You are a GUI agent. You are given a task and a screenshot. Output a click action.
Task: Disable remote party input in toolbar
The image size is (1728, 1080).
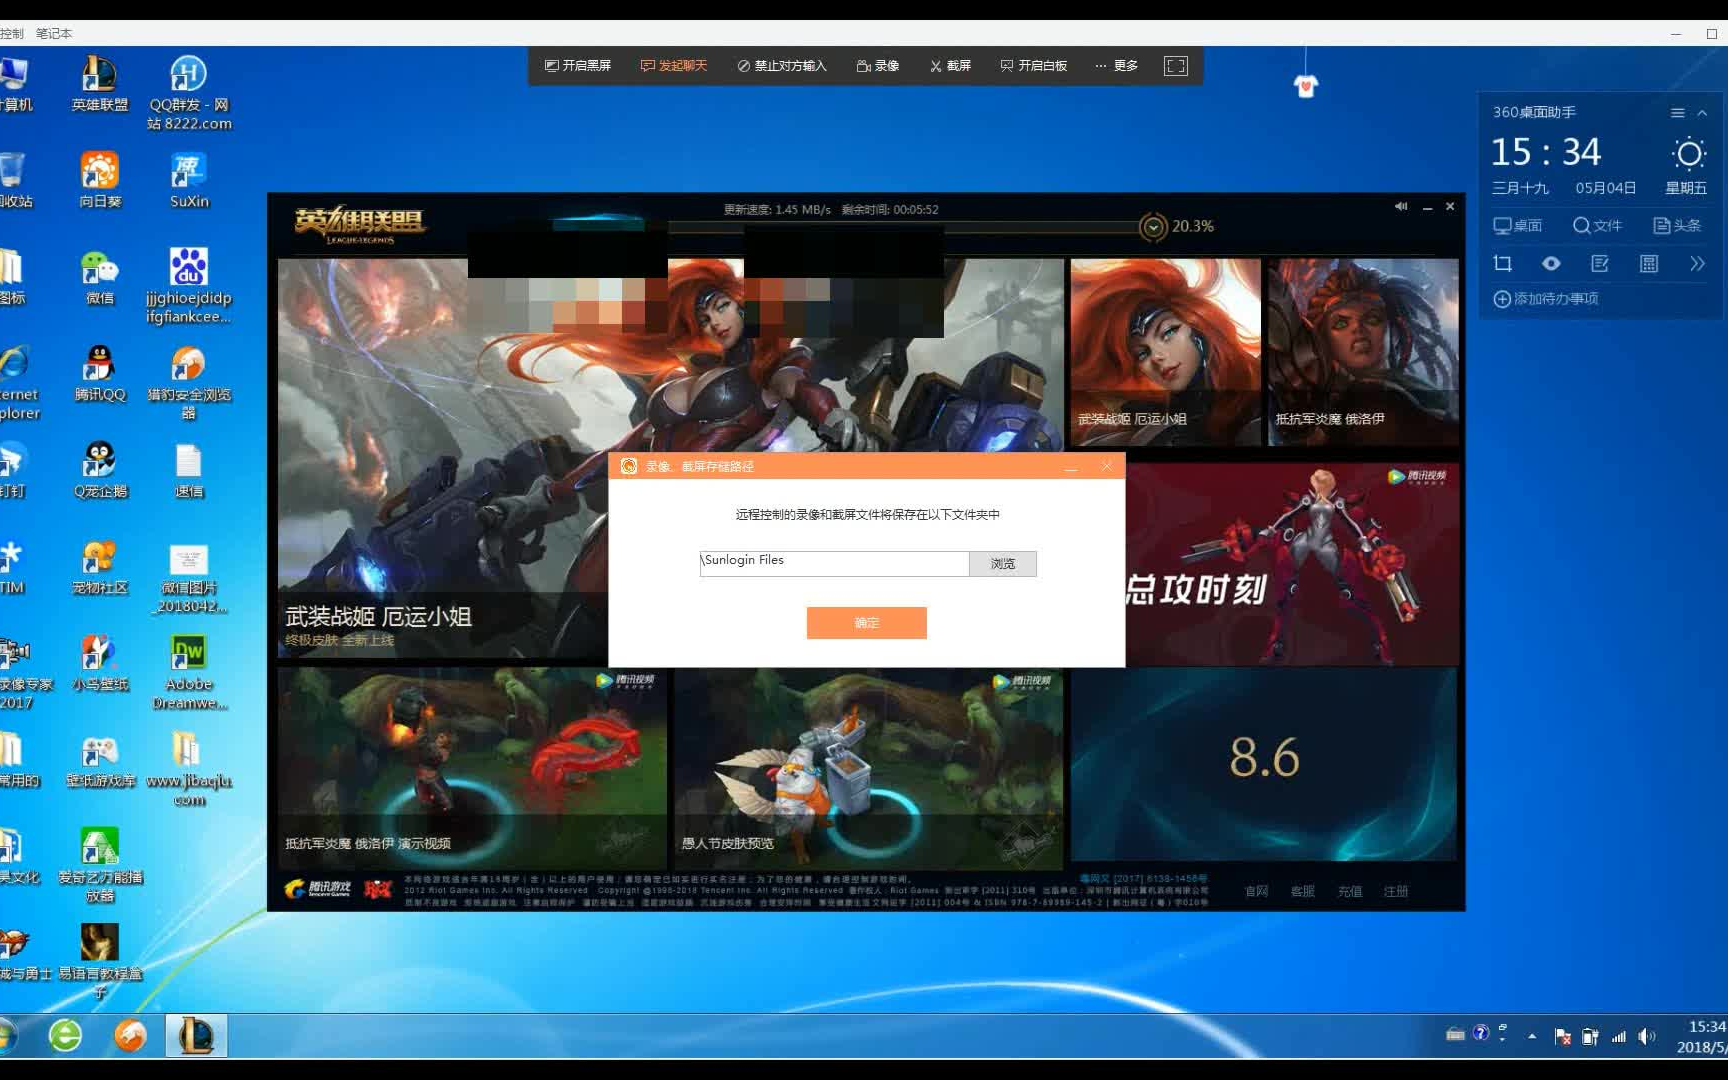[x=782, y=66]
